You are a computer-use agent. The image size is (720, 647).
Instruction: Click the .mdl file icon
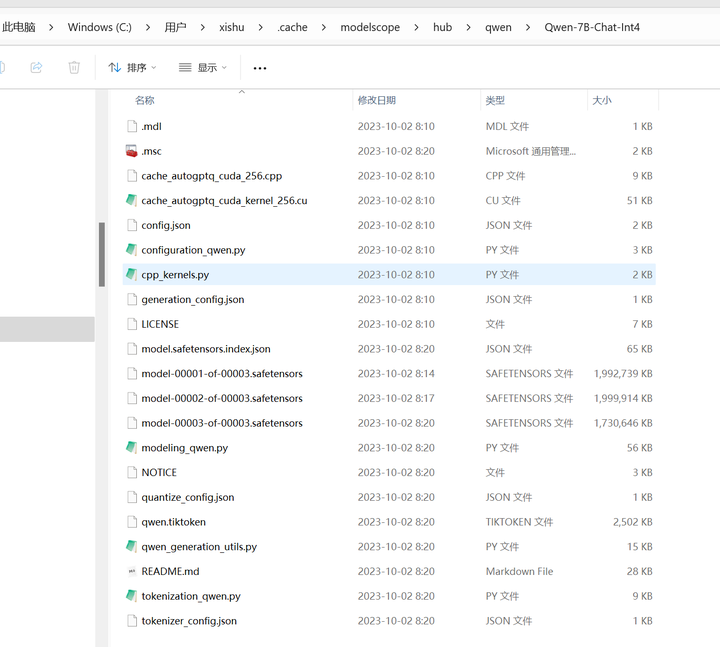pos(132,126)
